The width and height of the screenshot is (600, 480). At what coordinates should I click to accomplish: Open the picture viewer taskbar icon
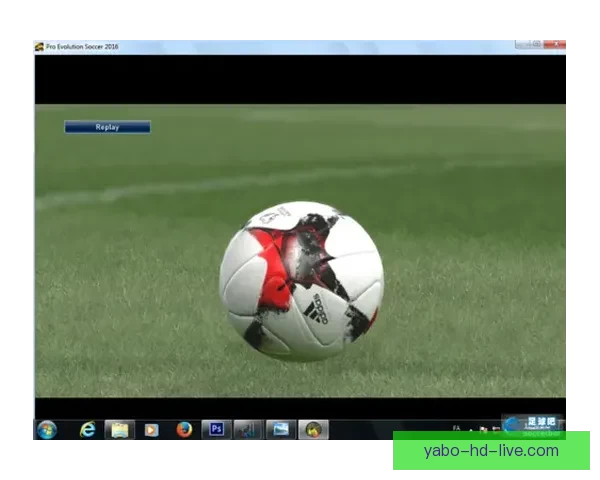click(281, 429)
